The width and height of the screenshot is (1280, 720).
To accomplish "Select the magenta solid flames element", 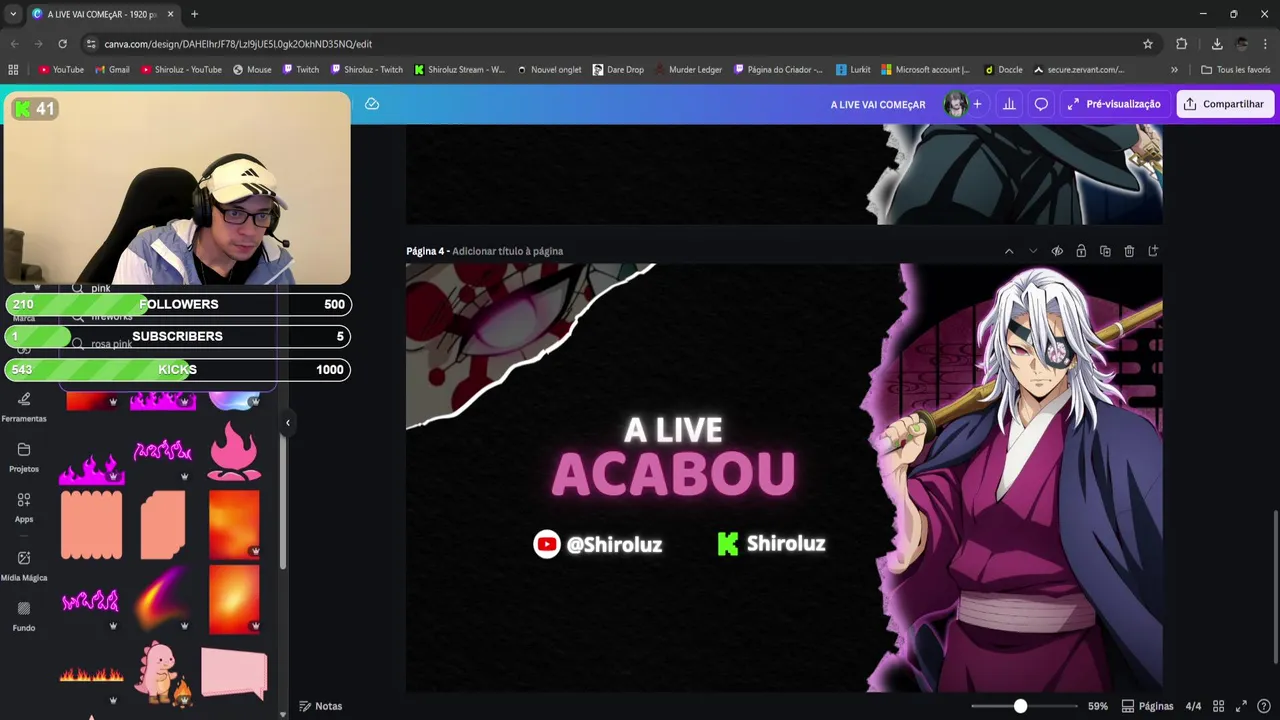I will tap(91, 469).
